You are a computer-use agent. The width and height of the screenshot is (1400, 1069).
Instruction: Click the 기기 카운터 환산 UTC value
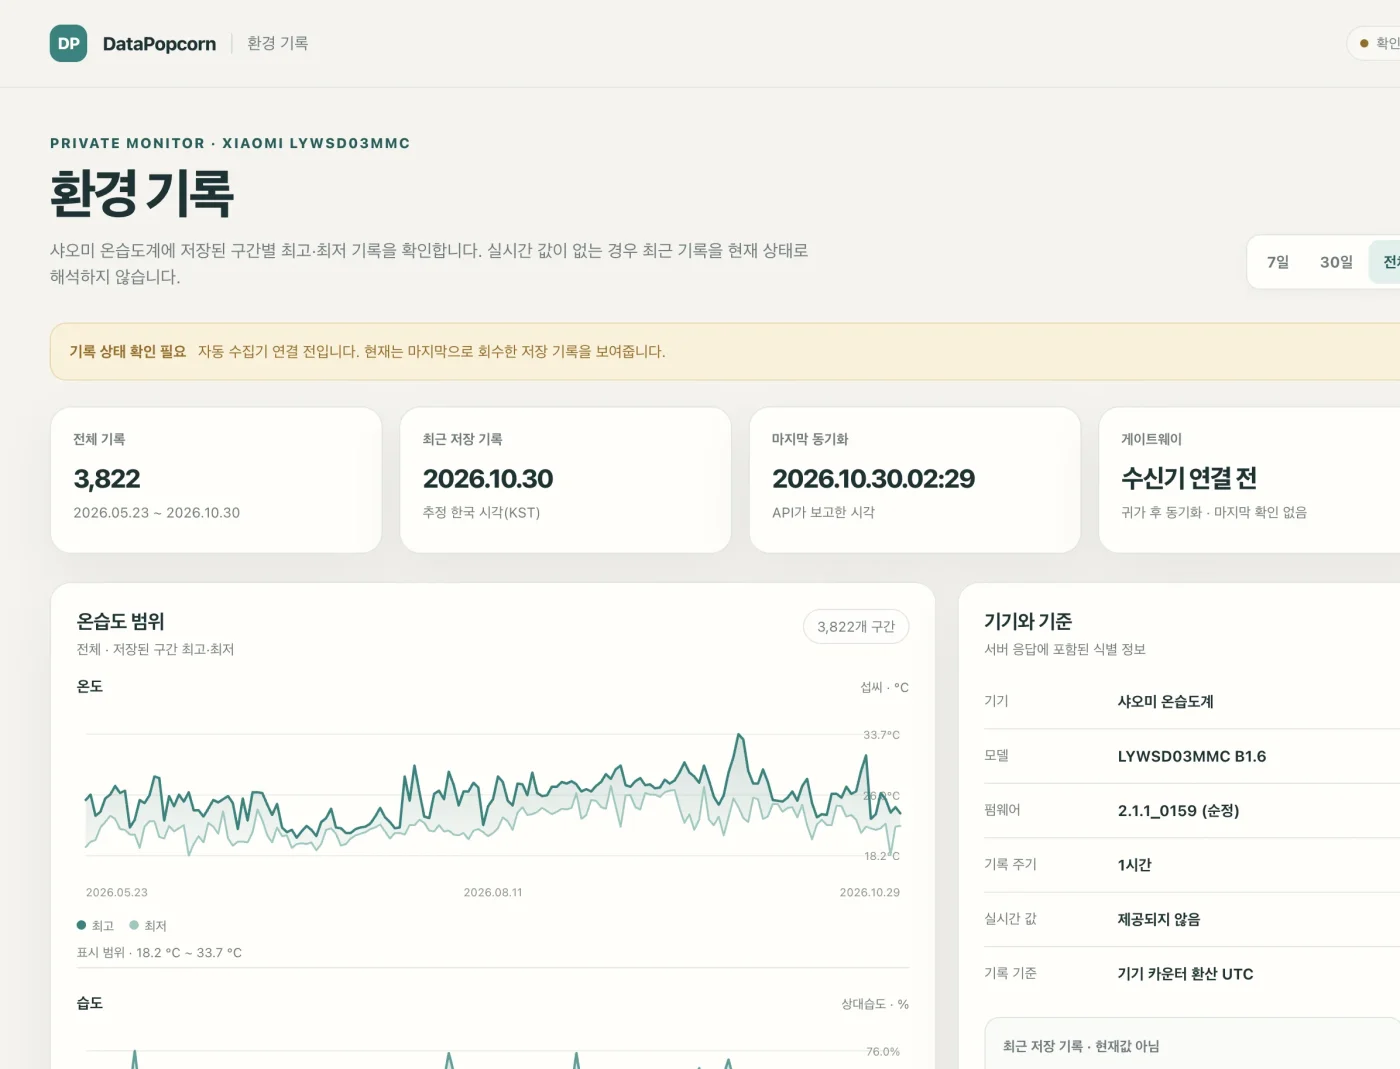pyautogui.click(x=1186, y=974)
